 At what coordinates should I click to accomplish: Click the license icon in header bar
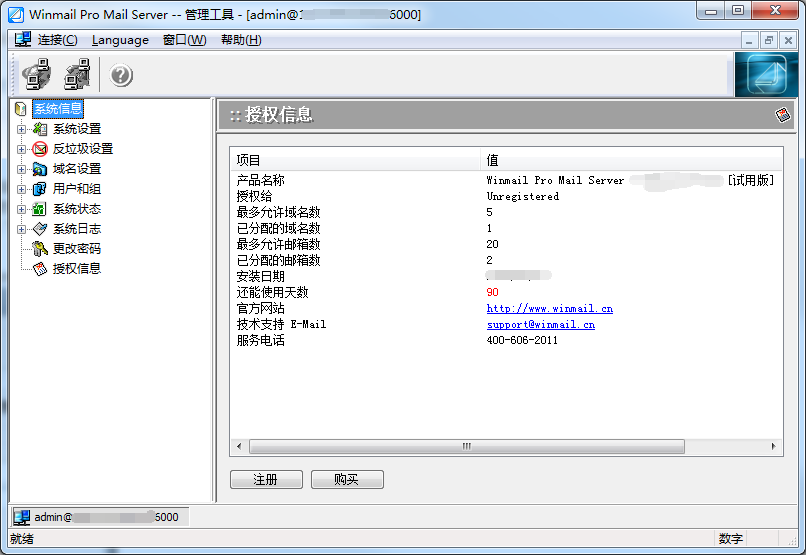pos(783,114)
